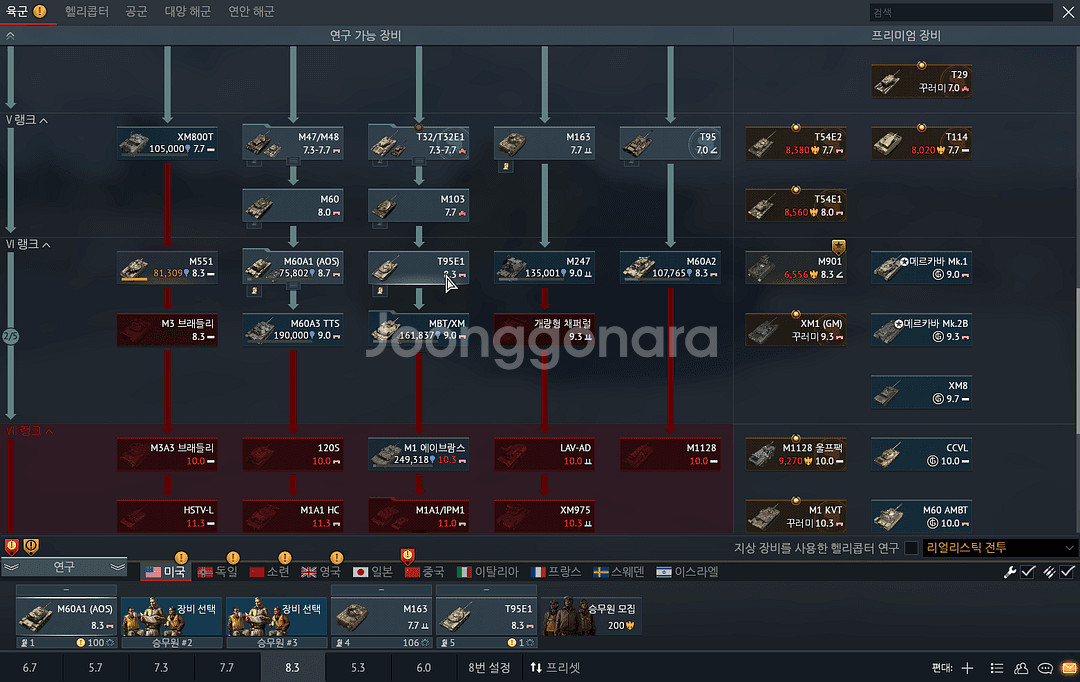The height and width of the screenshot is (682, 1080).
Task: Open the orange mail envelope icon
Action: click(1069, 668)
